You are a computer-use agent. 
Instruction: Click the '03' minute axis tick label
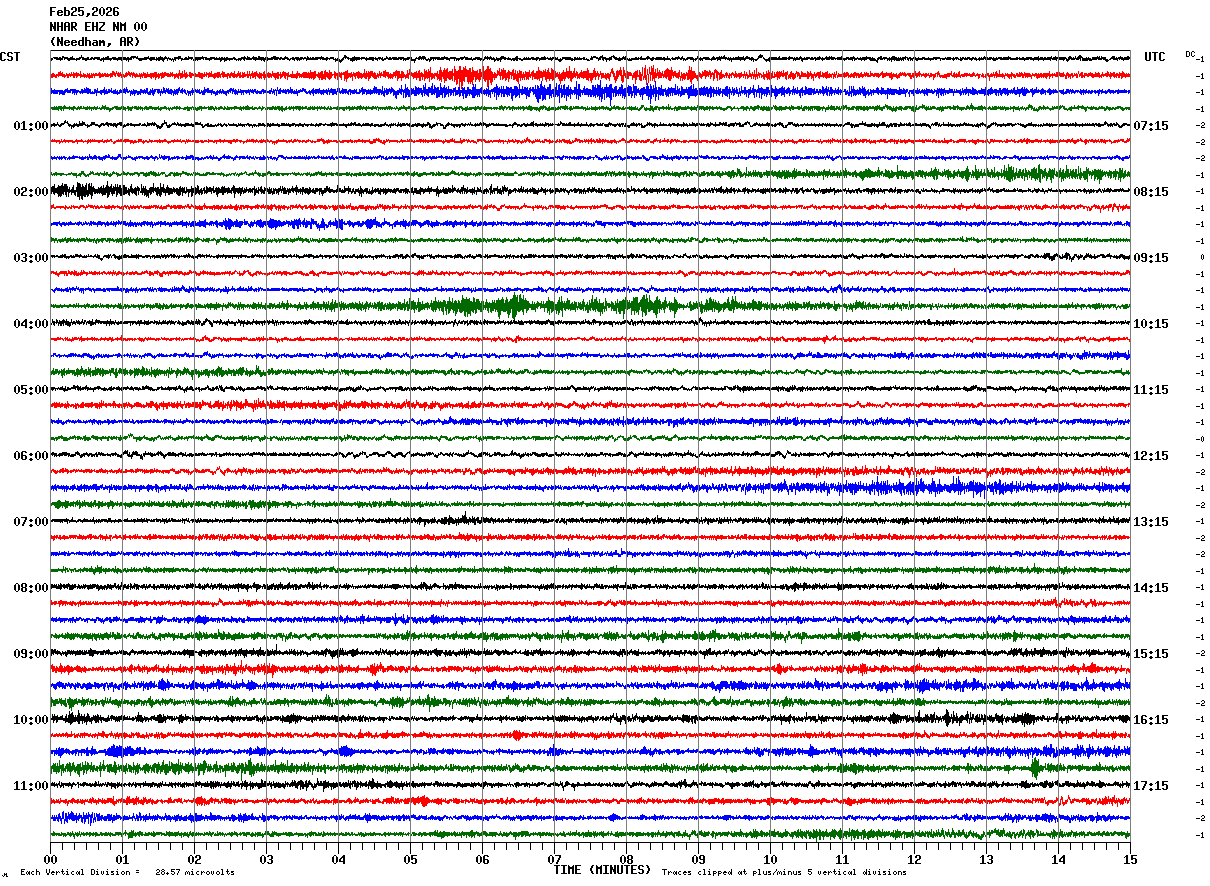pyautogui.click(x=266, y=859)
